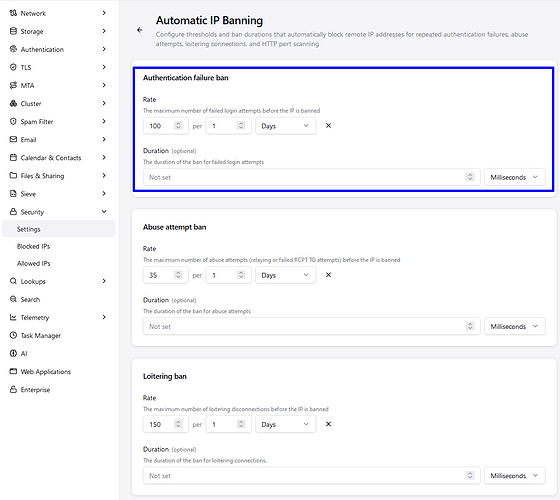Select Settings under Security

coord(59,229)
